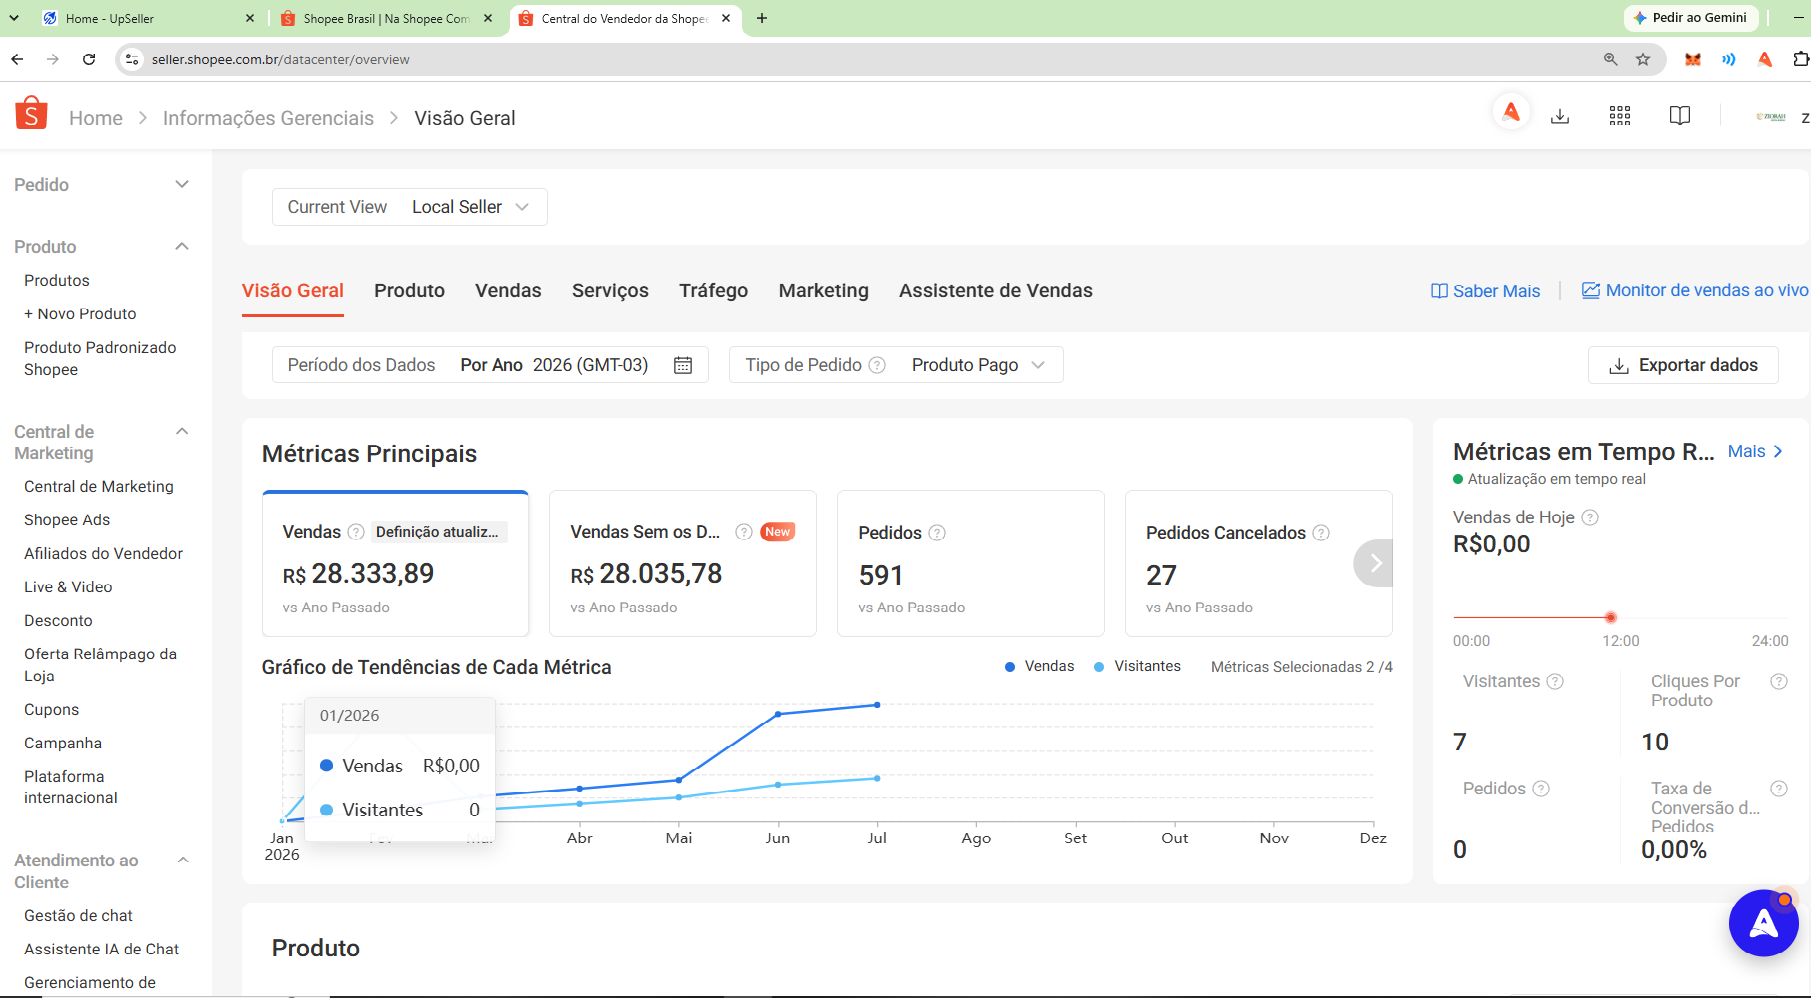Open the download icon in header
Image resolution: width=1811 pixels, height=998 pixels.
[1560, 116]
